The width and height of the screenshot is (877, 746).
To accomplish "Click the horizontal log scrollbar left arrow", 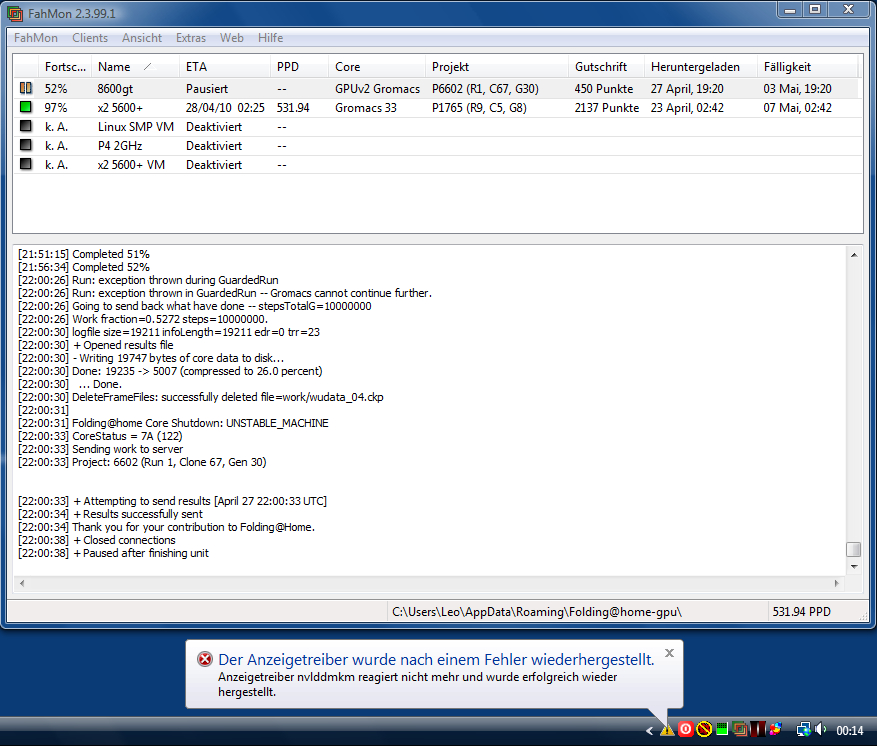I will tap(22, 583).
